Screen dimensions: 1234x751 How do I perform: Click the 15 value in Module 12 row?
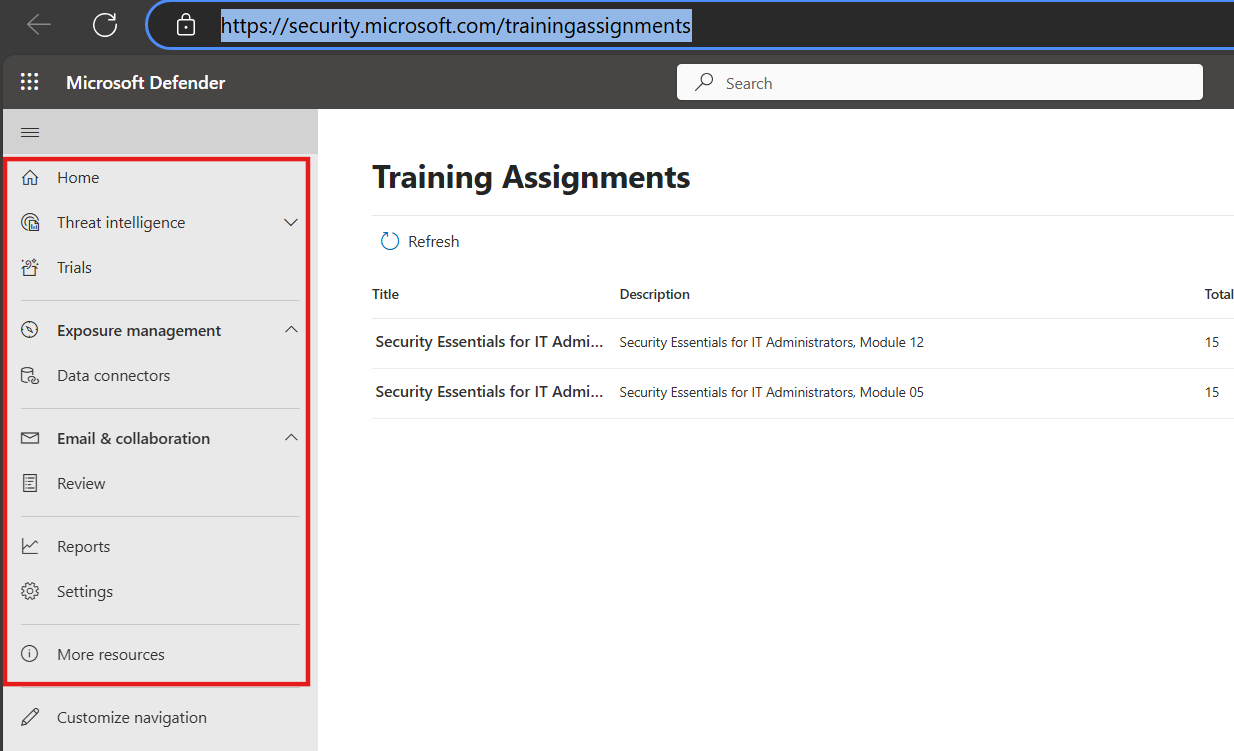coord(1212,343)
